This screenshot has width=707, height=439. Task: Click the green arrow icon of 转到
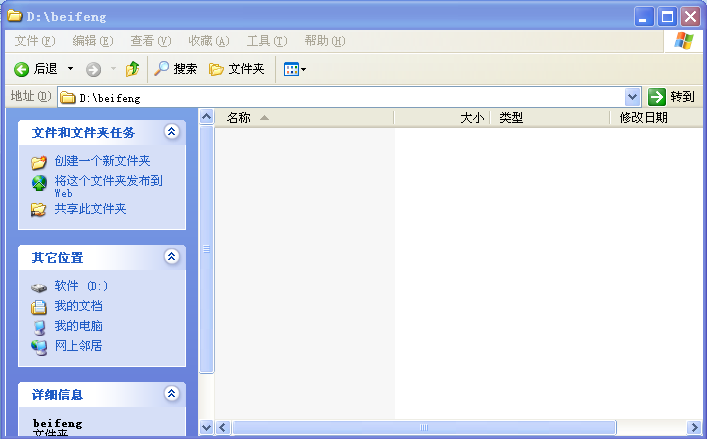point(656,97)
